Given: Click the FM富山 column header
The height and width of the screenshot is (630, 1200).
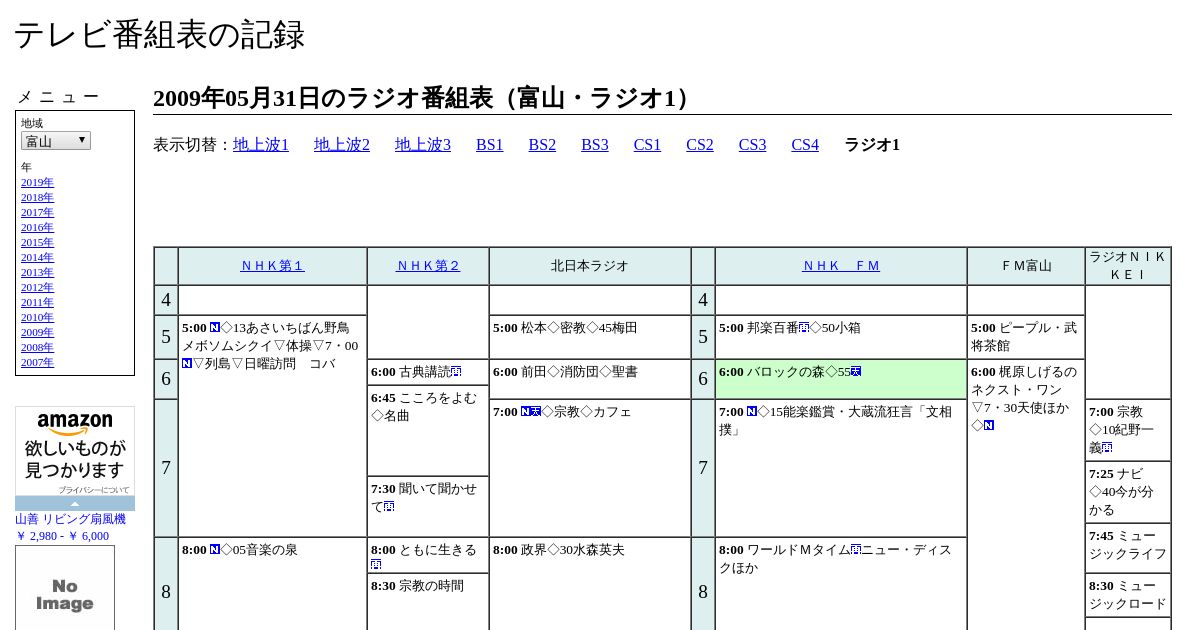Looking at the screenshot, I should click(1026, 266).
